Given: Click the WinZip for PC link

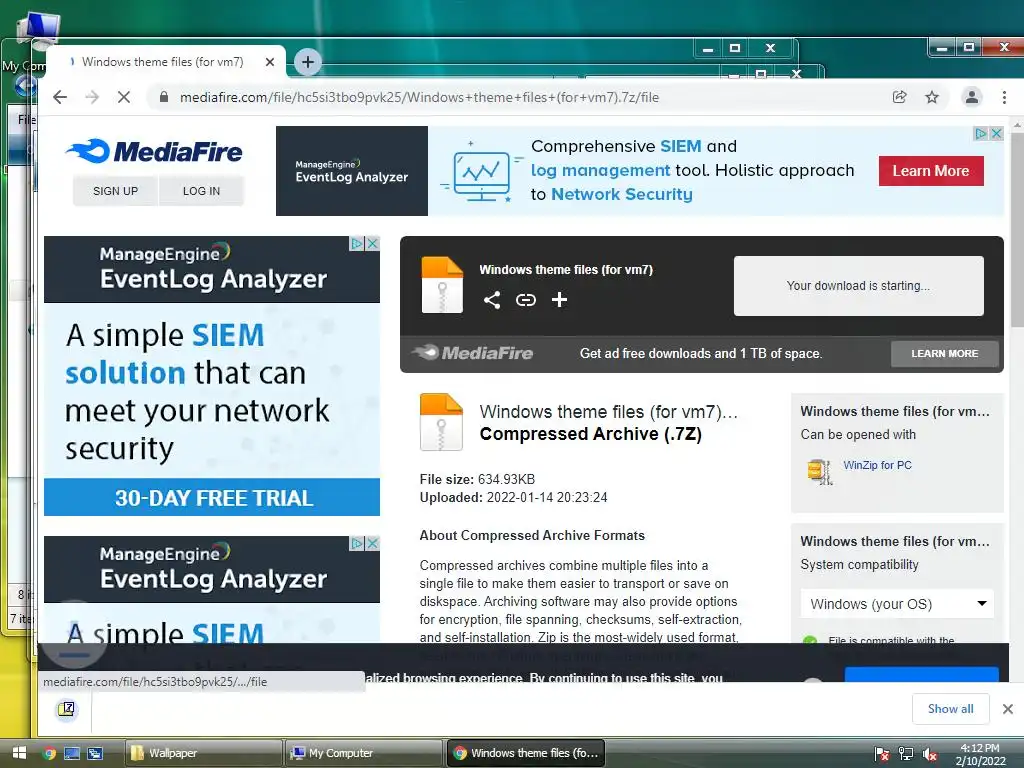Looking at the screenshot, I should point(877,465).
